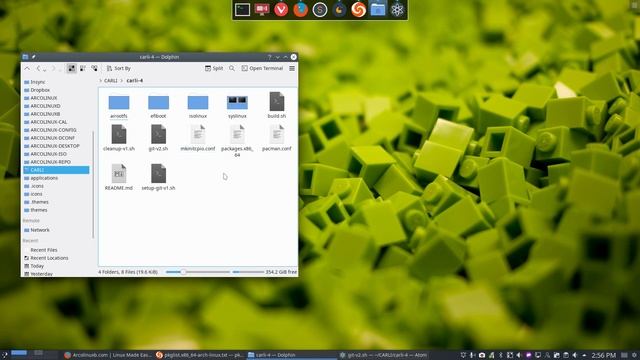Click carli-4 in the breadcrumb path
This screenshot has height=360, width=640.
click(135, 81)
